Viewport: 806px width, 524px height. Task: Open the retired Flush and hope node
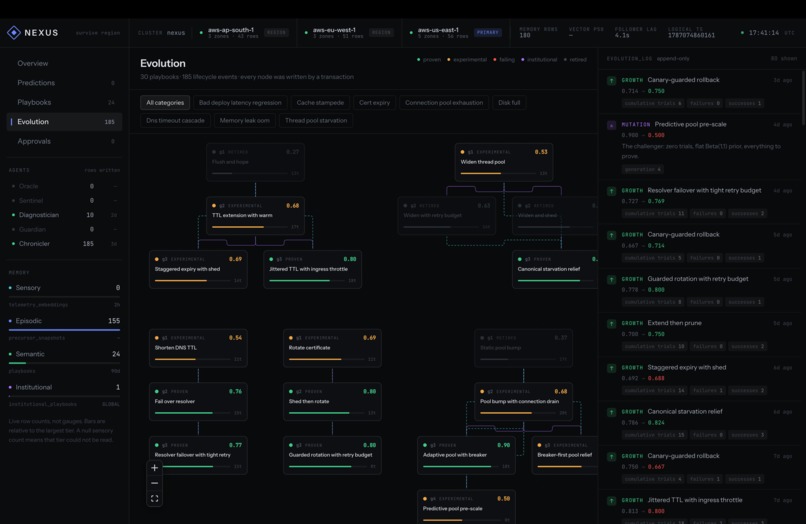pos(255,162)
